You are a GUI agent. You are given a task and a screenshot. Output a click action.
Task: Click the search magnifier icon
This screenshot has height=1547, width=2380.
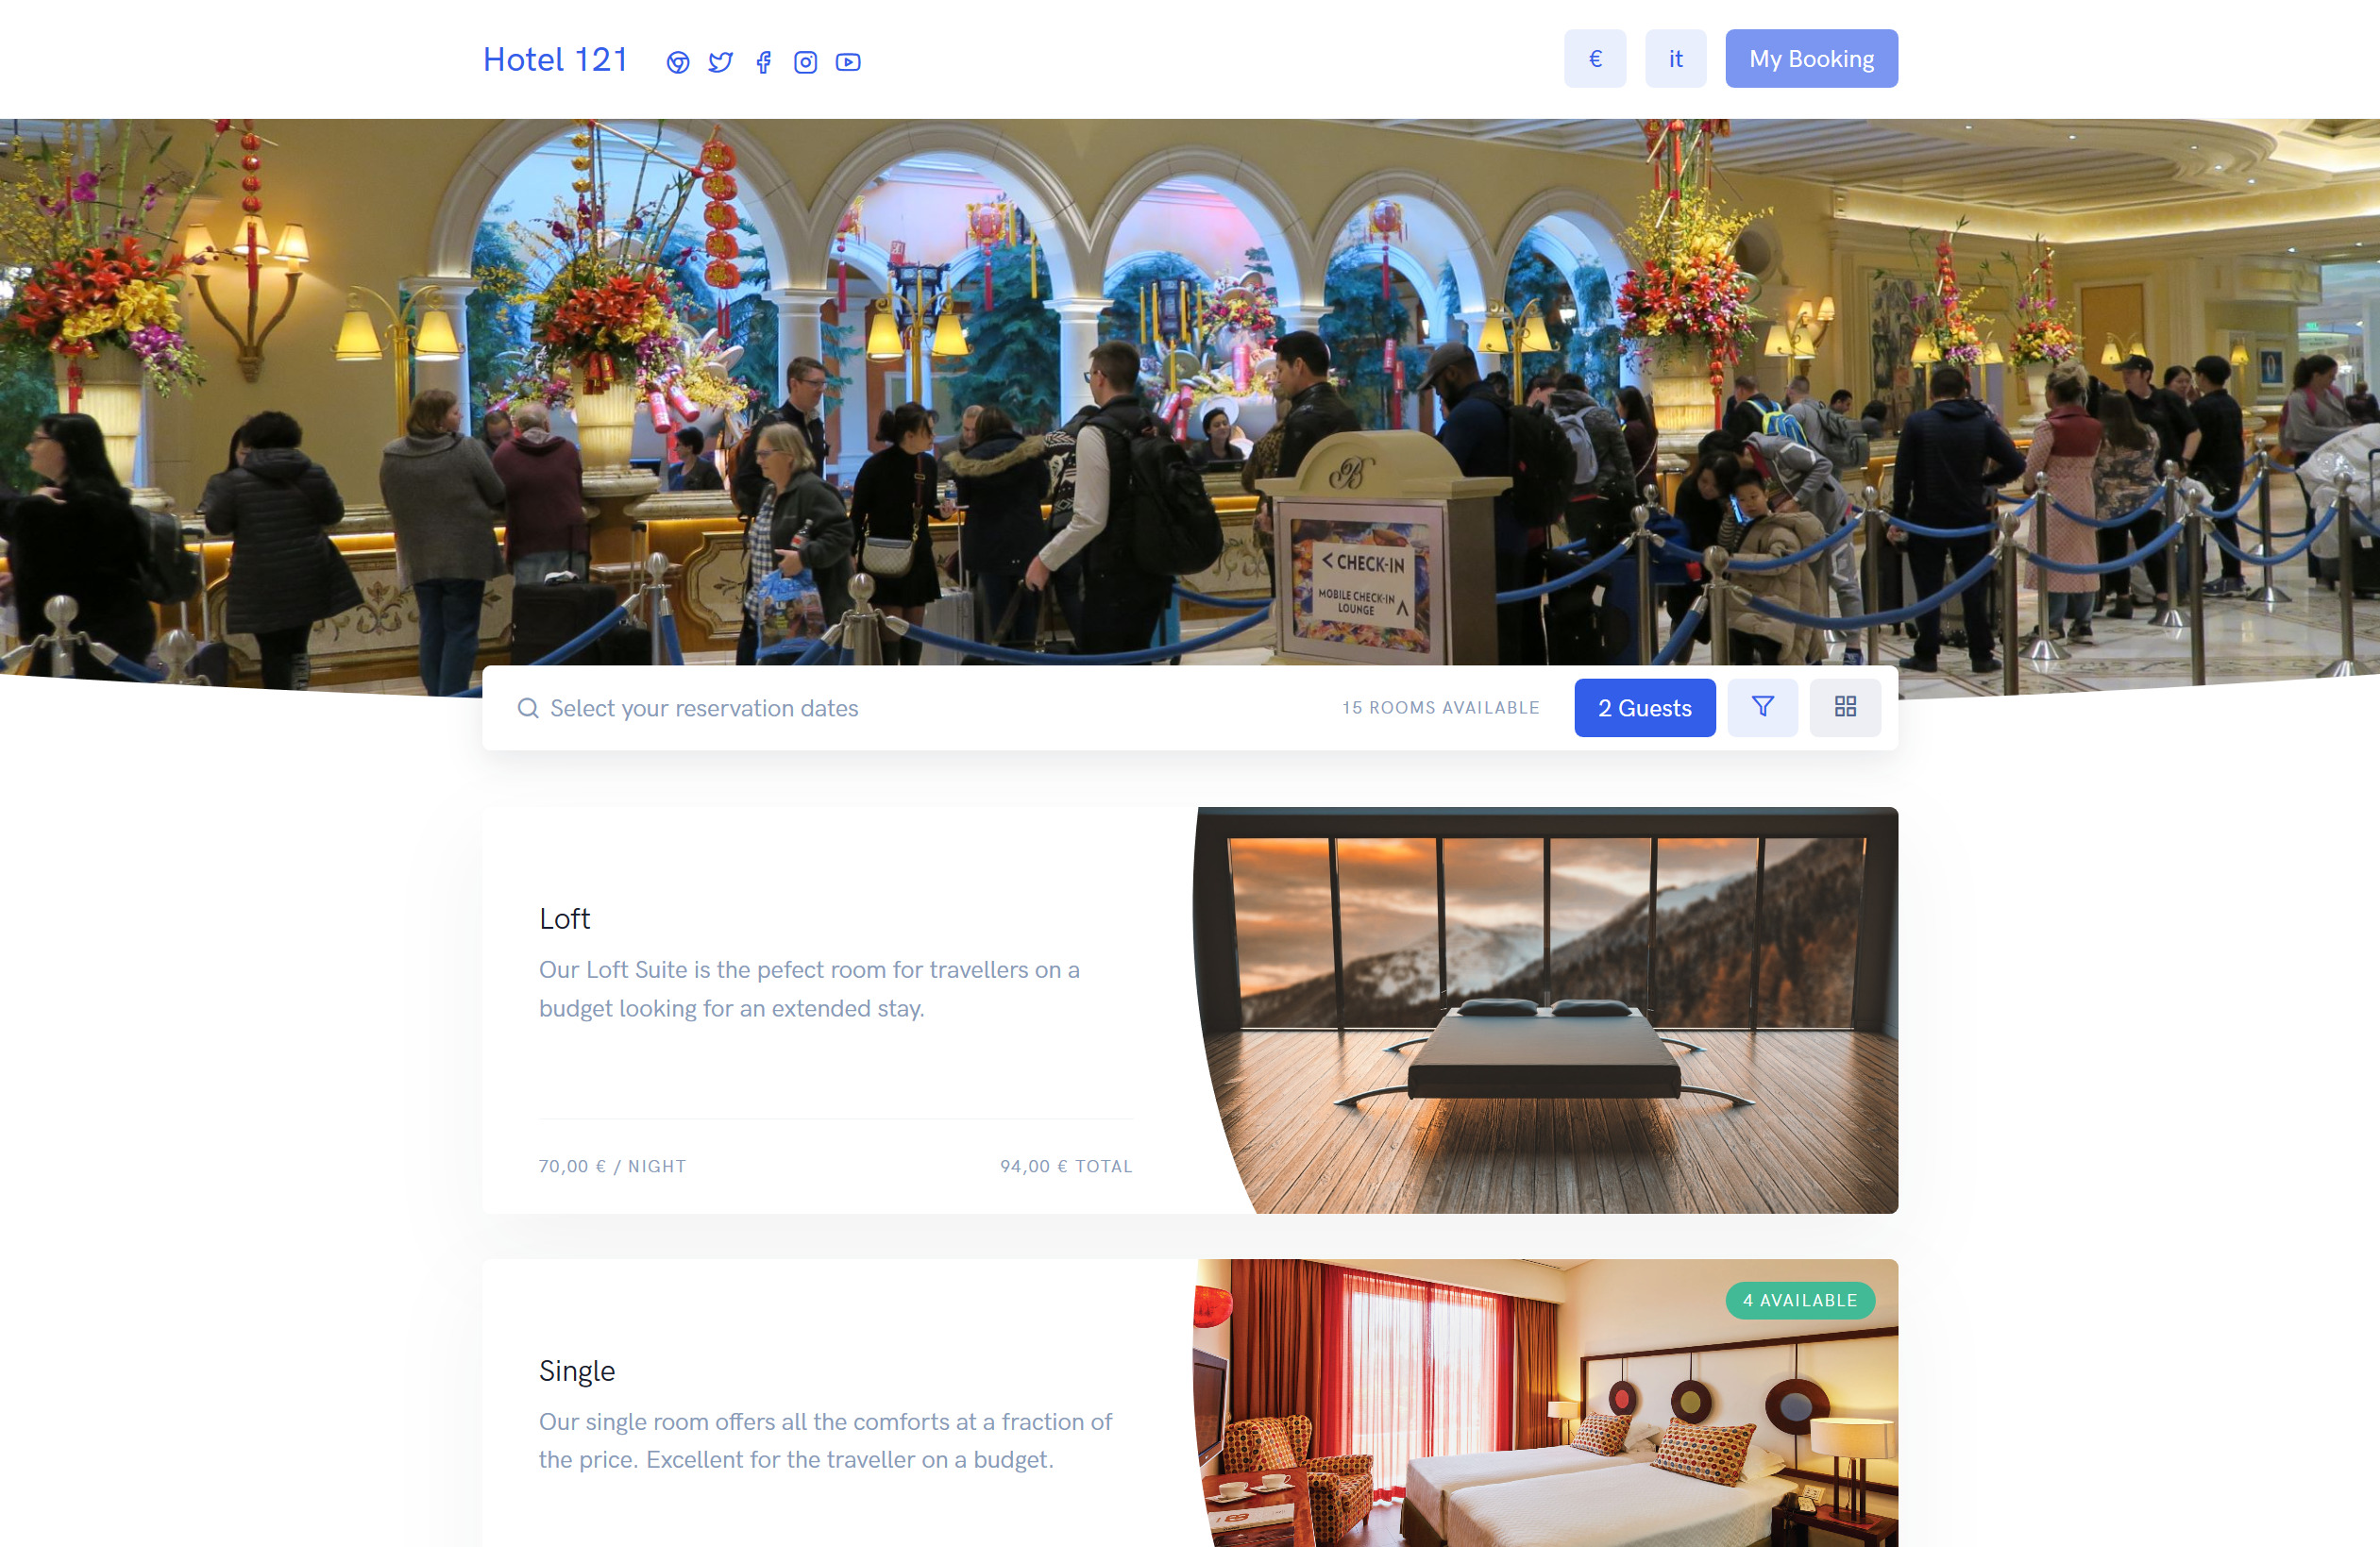tap(528, 706)
